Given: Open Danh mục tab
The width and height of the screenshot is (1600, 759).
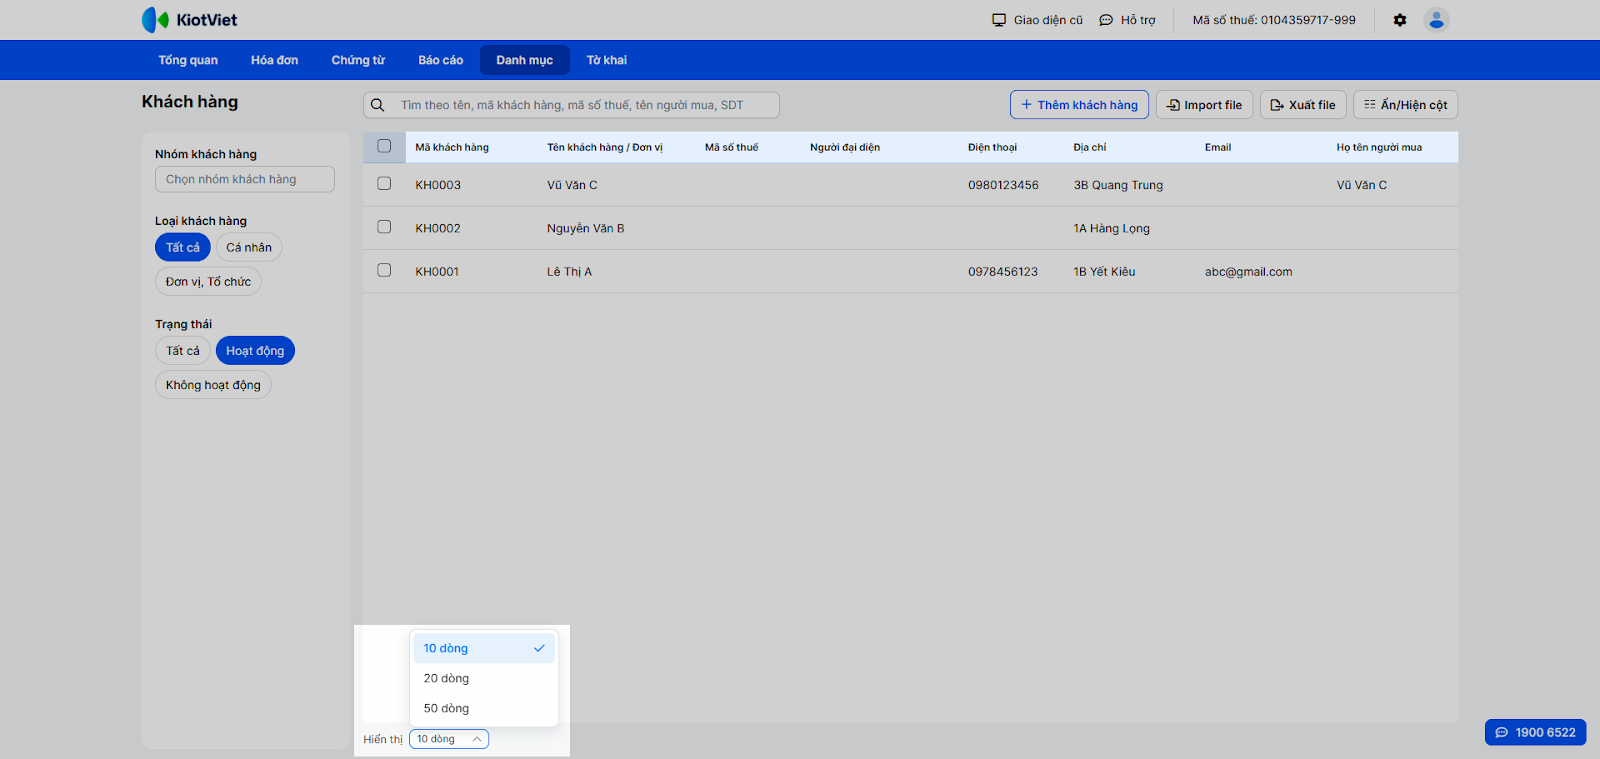Looking at the screenshot, I should pos(525,60).
